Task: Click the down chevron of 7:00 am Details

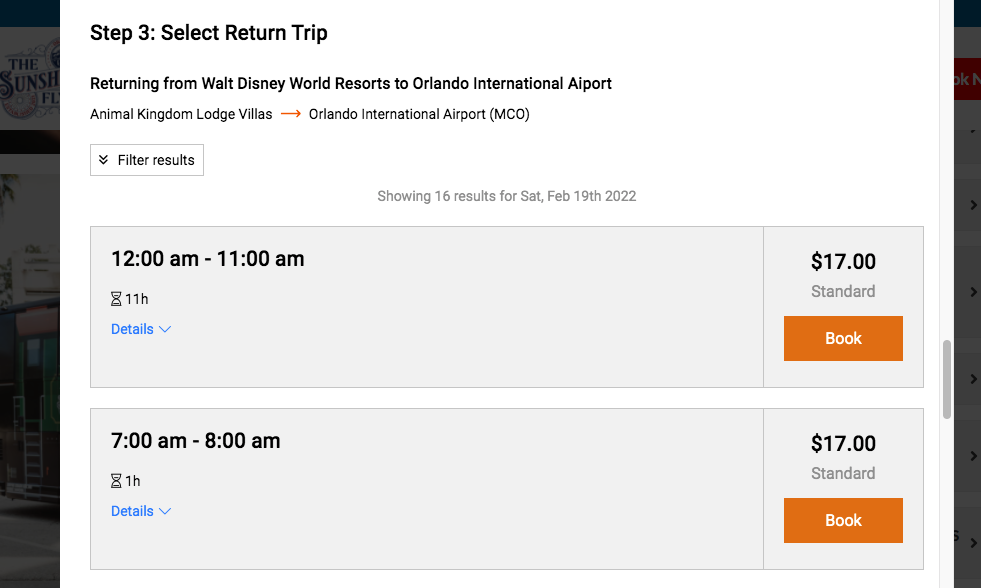Action: point(165,511)
